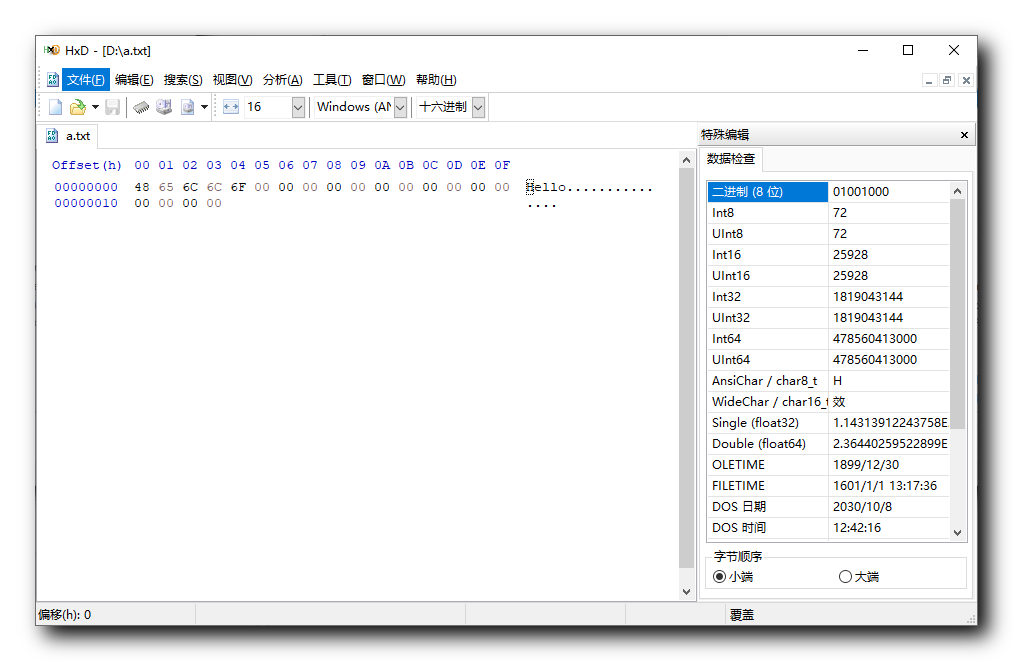Expand the Open file dropdown arrow
This screenshot has width=1013, height=661.
click(95, 107)
